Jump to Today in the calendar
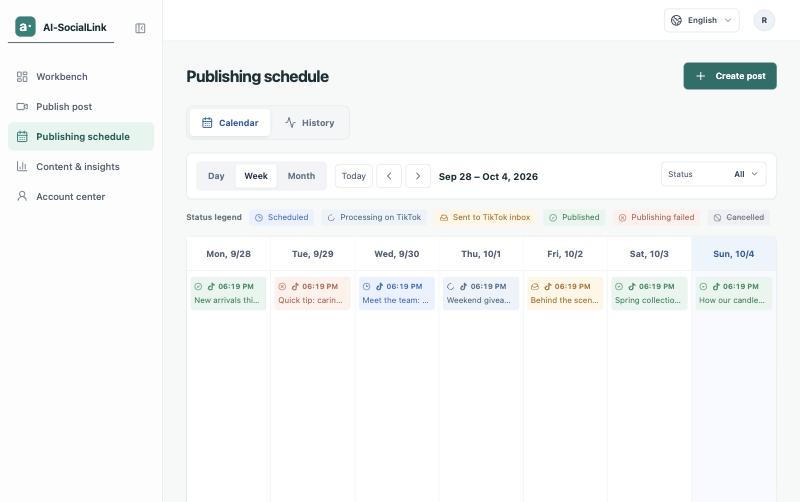Image resolution: width=800 pixels, height=502 pixels. 354,176
